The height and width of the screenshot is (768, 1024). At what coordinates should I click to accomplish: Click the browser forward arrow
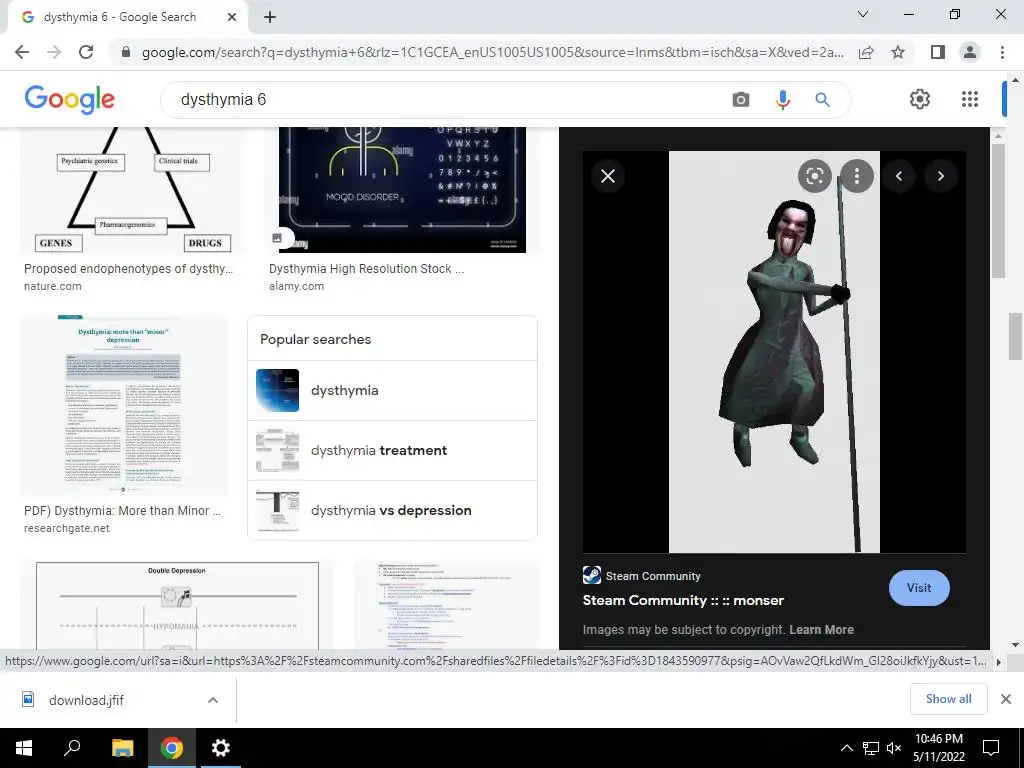coord(54,52)
